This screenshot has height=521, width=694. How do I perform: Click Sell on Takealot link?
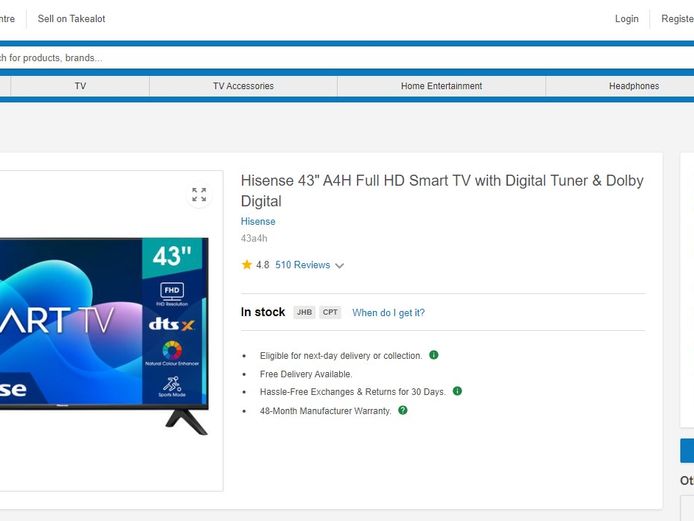tap(71, 19)
